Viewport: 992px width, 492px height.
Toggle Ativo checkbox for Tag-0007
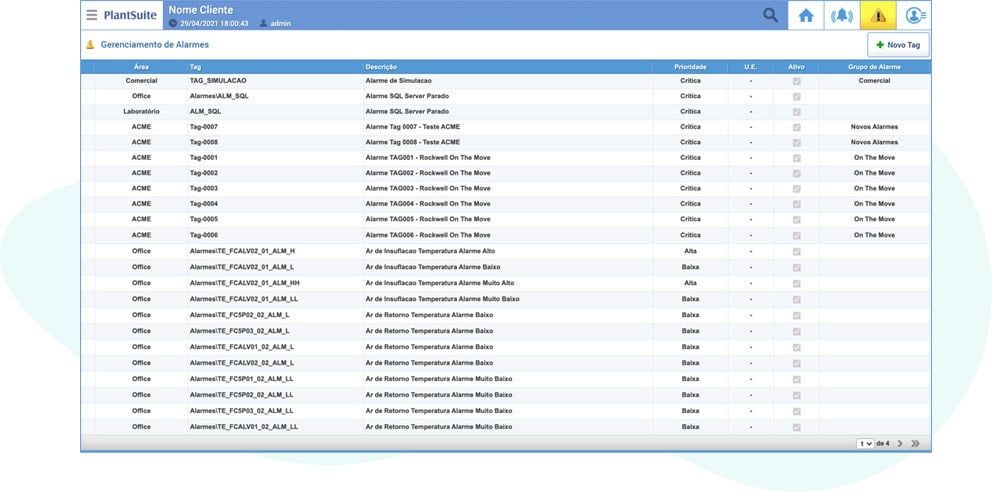coord(796,127)
